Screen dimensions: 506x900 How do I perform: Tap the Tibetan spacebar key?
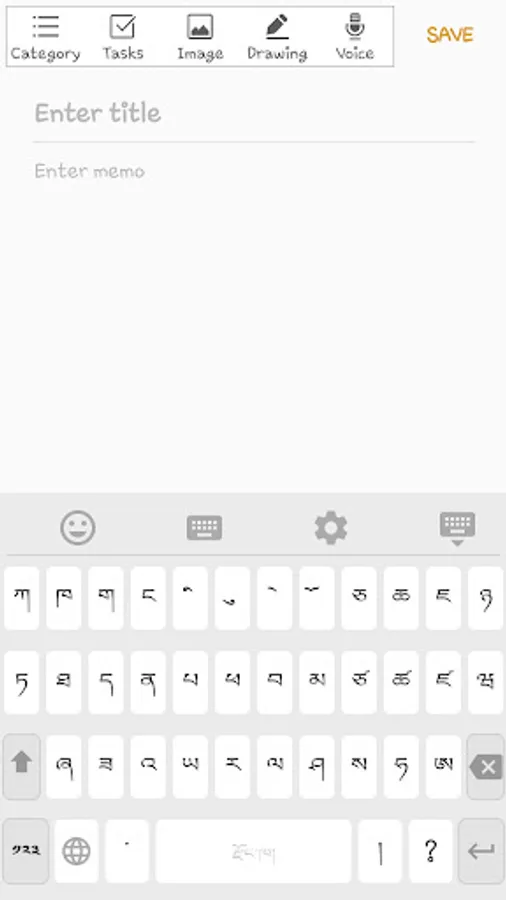tap(253, 851)
